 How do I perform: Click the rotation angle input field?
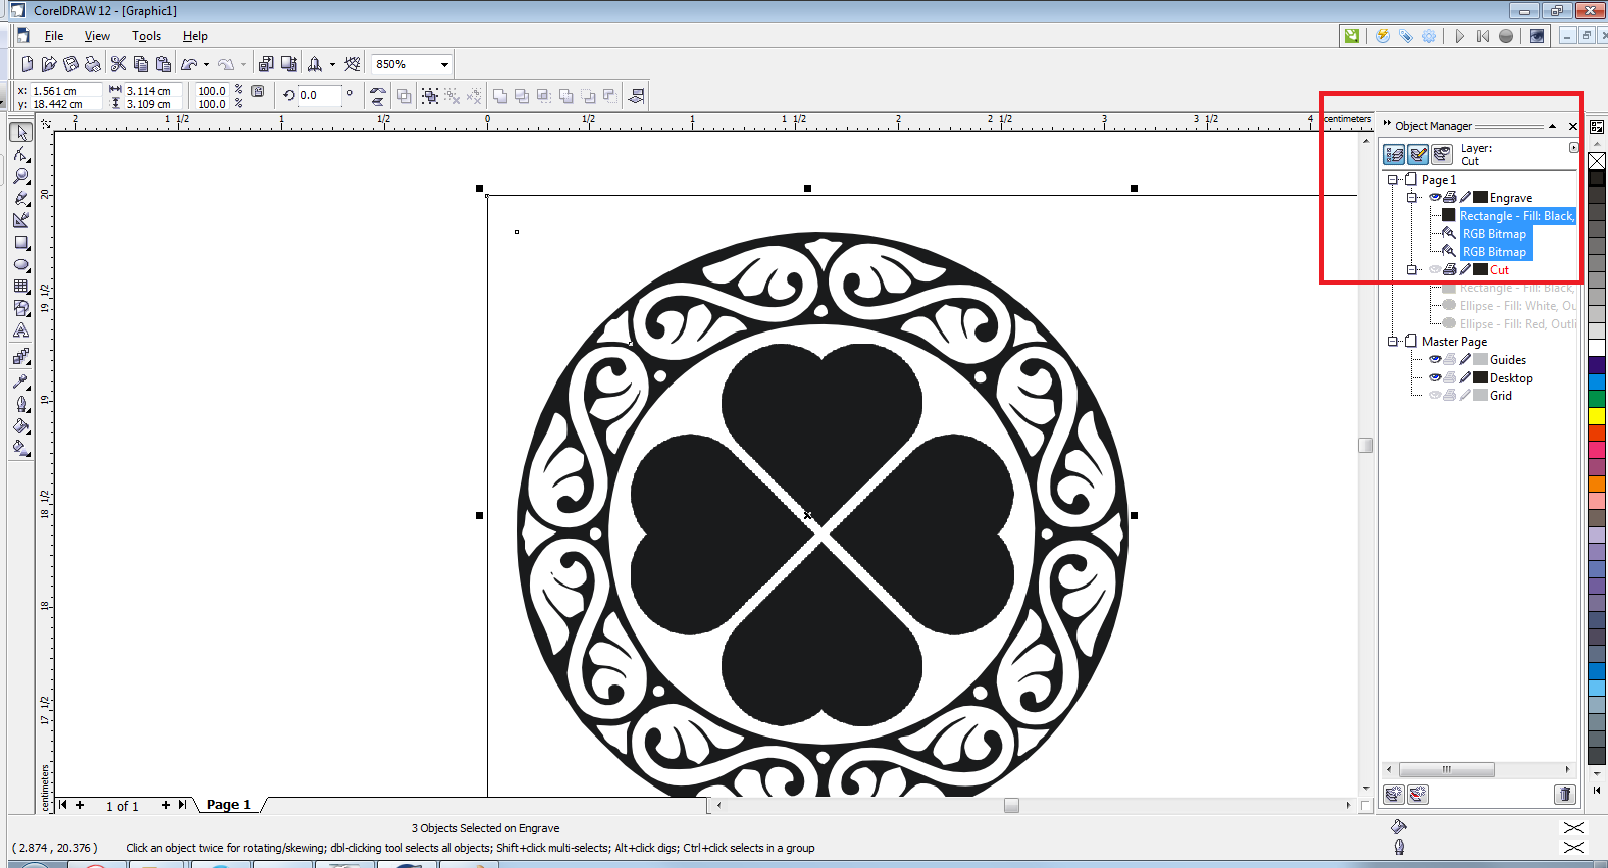coord(320,95)
